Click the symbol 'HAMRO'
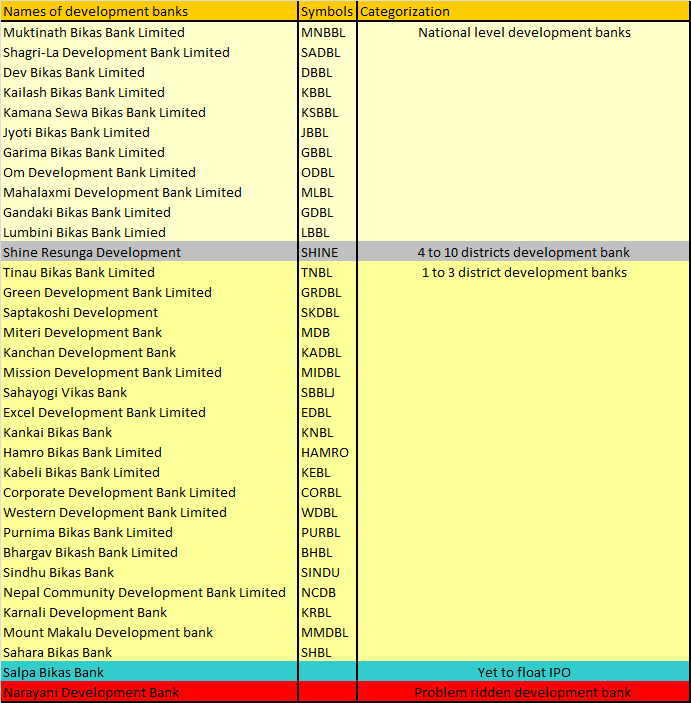691x703 pixels. (x=327, y=452)
